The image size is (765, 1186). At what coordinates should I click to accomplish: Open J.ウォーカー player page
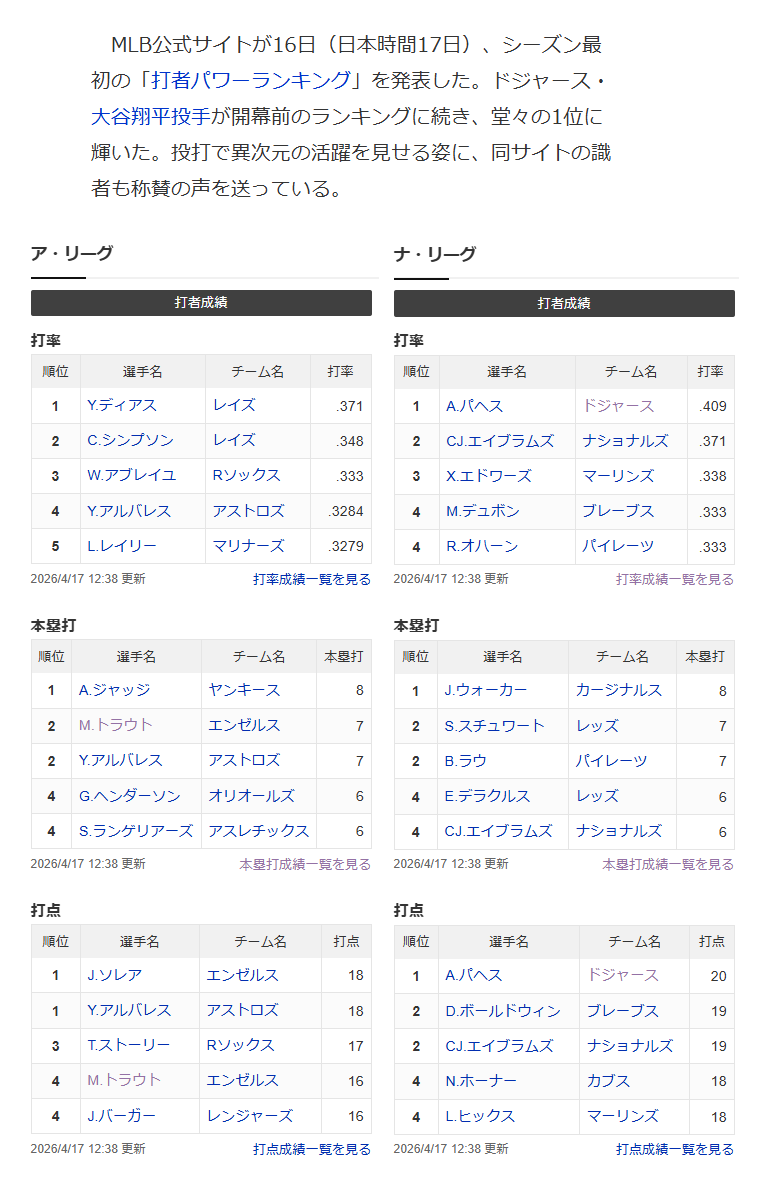pyautogui.click(x=486, y=690)
